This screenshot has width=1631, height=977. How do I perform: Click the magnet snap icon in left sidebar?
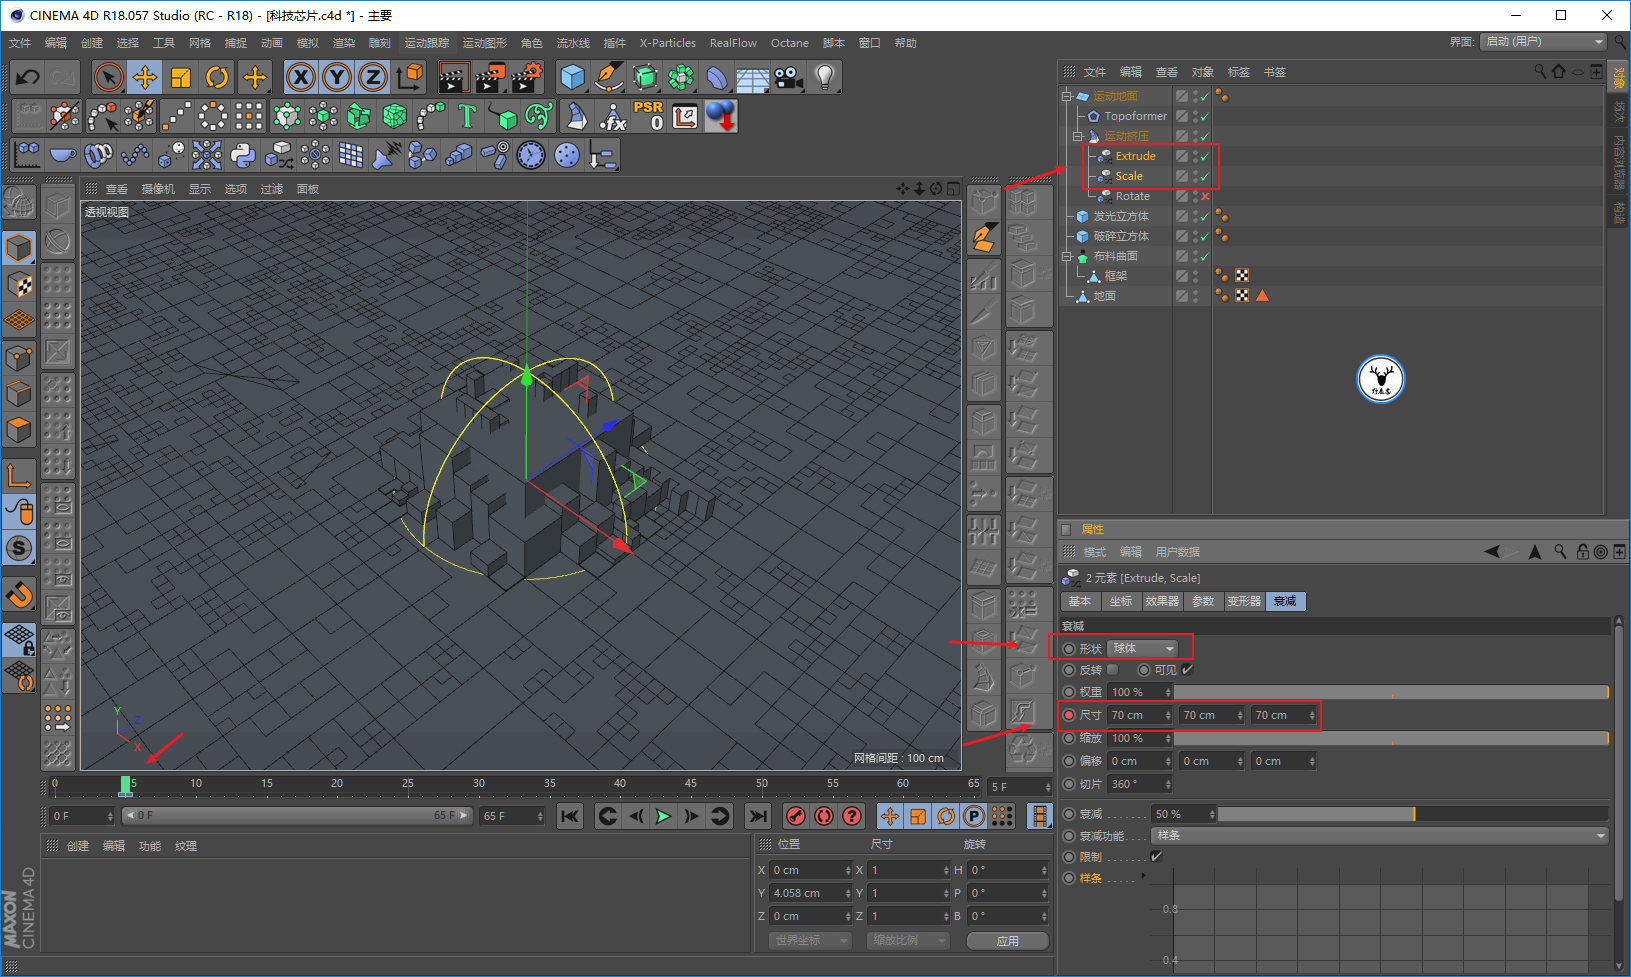pyautogui.click(x=20, y=594)
